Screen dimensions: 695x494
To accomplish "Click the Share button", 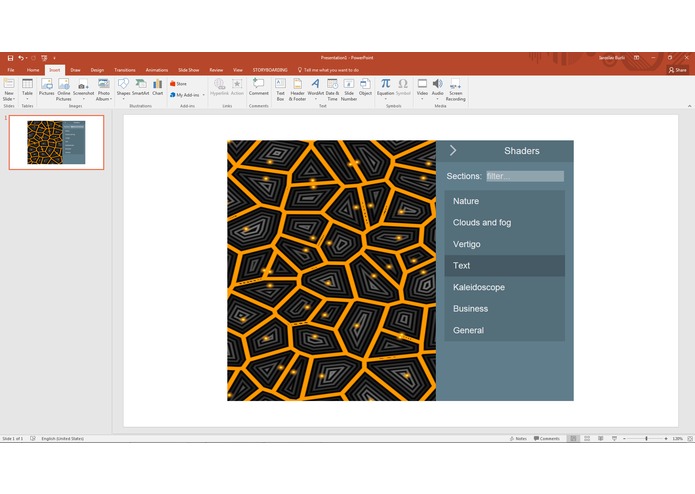I will (x=677, y=70).
